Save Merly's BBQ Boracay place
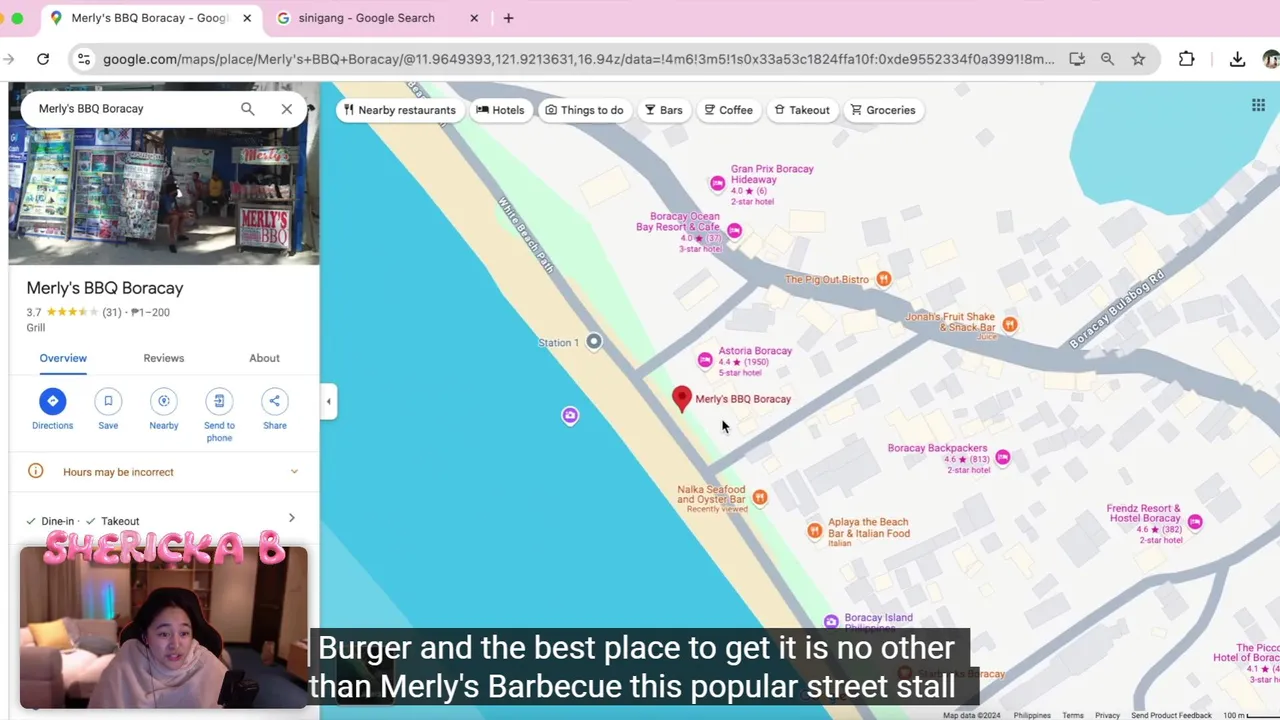 click(x=108, y=401)
